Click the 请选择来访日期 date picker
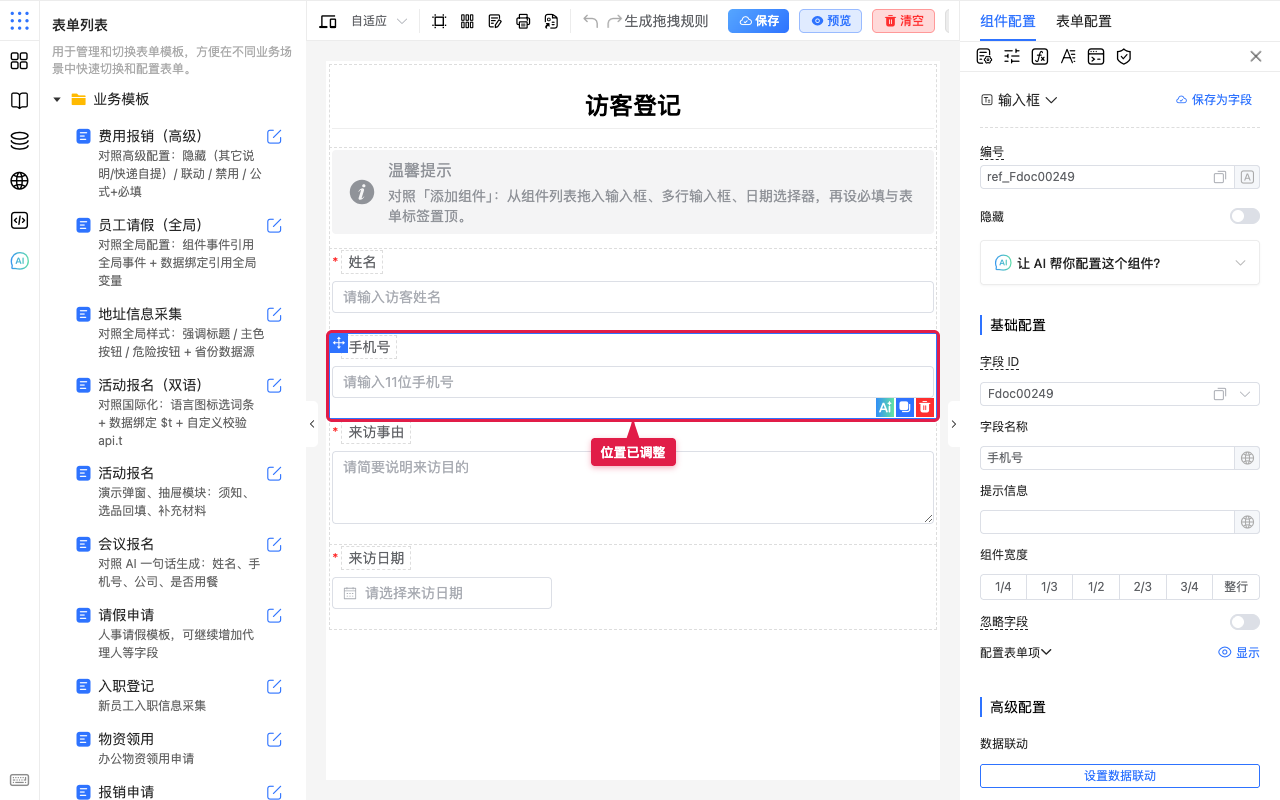Viewport: 1280px width, 800px height. click(x=442, y=593)
